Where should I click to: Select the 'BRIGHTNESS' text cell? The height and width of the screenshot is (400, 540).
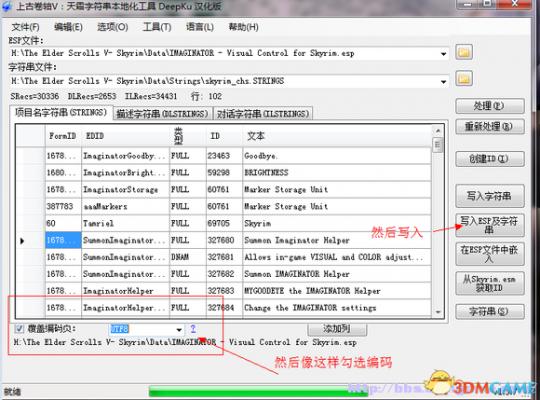pyautogui.click(x=336, y=173)
